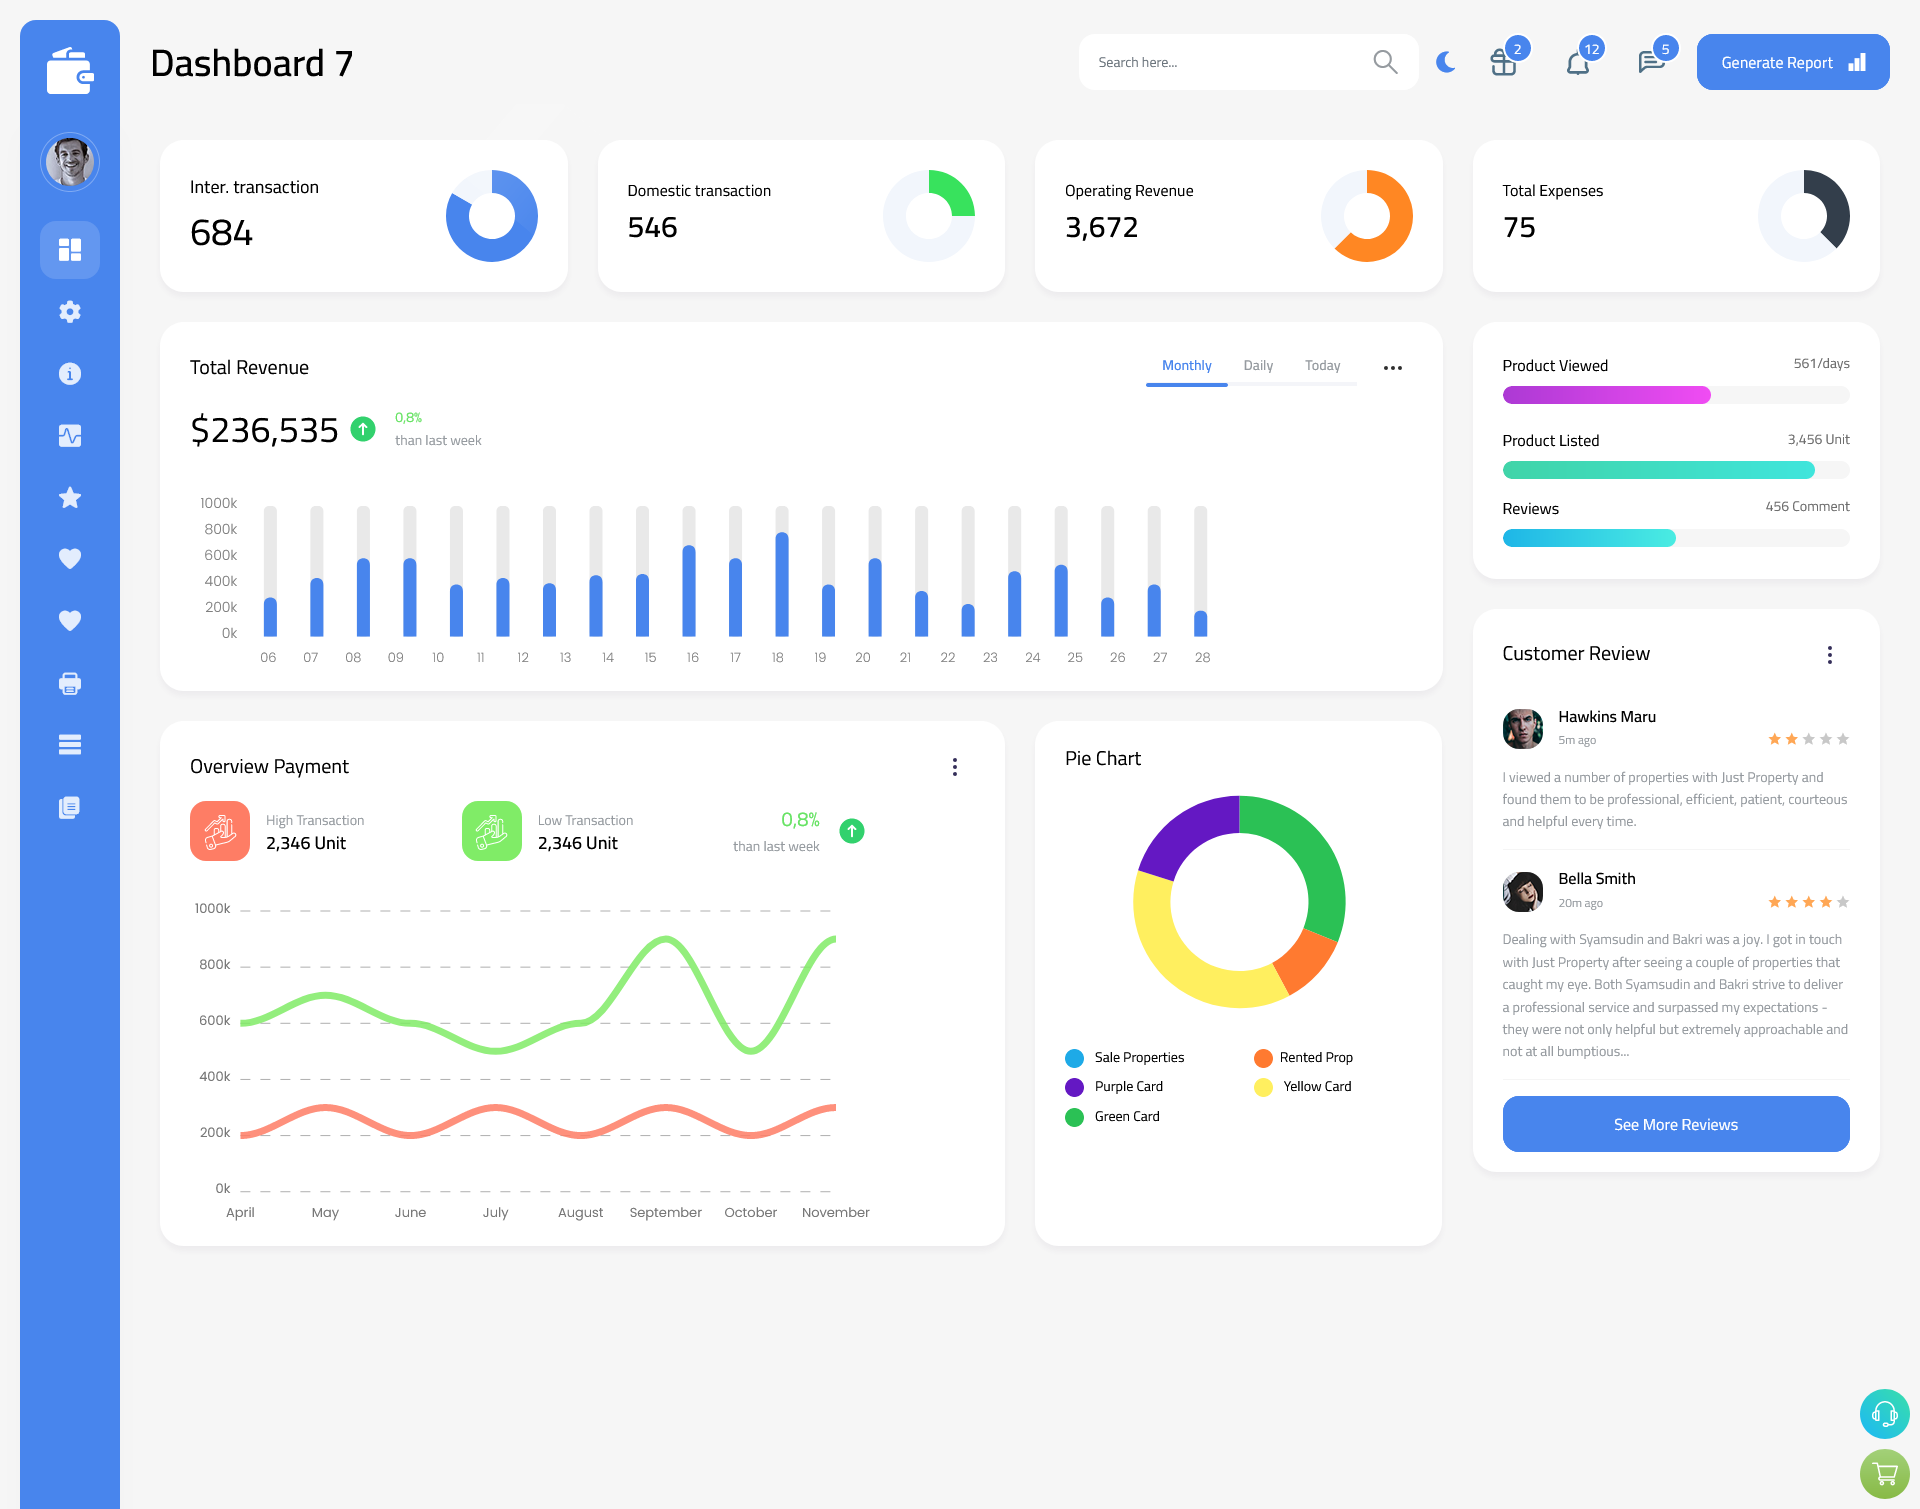This screenshot has width=1920, height=1509.
Task: Open the list/menu icon in sidebar
Action: [x=69, y=744]
